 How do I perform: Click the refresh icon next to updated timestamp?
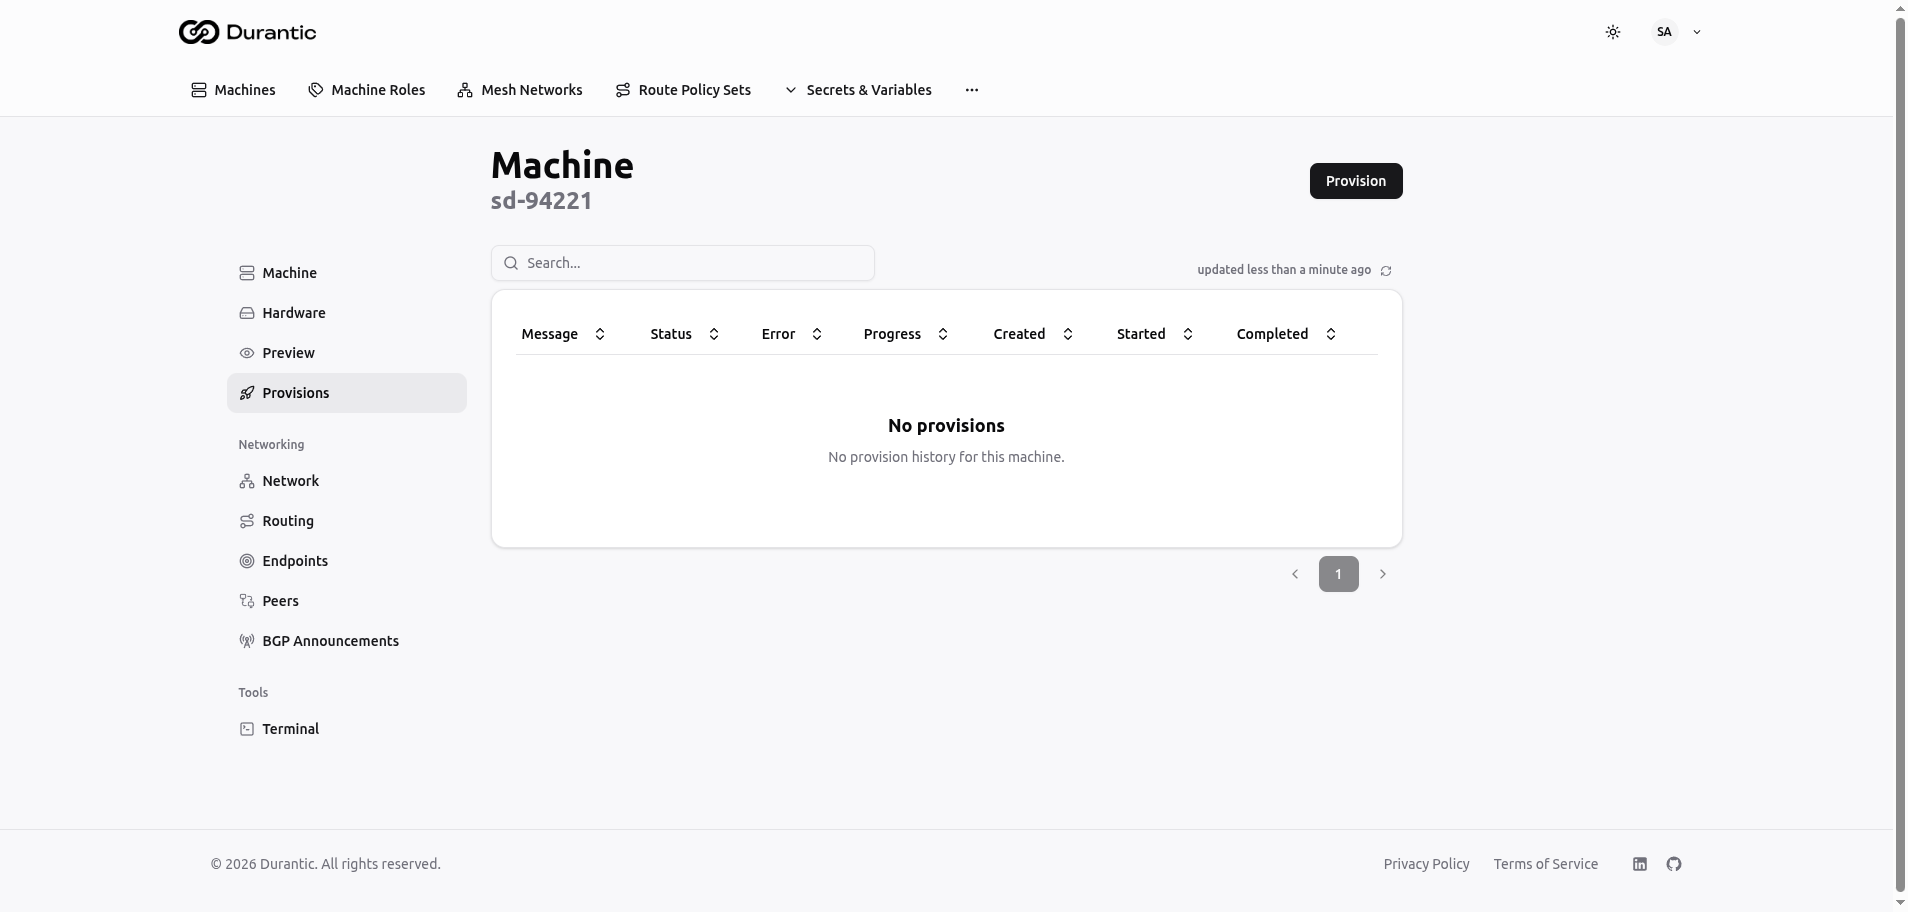[x=1386, y=271]
